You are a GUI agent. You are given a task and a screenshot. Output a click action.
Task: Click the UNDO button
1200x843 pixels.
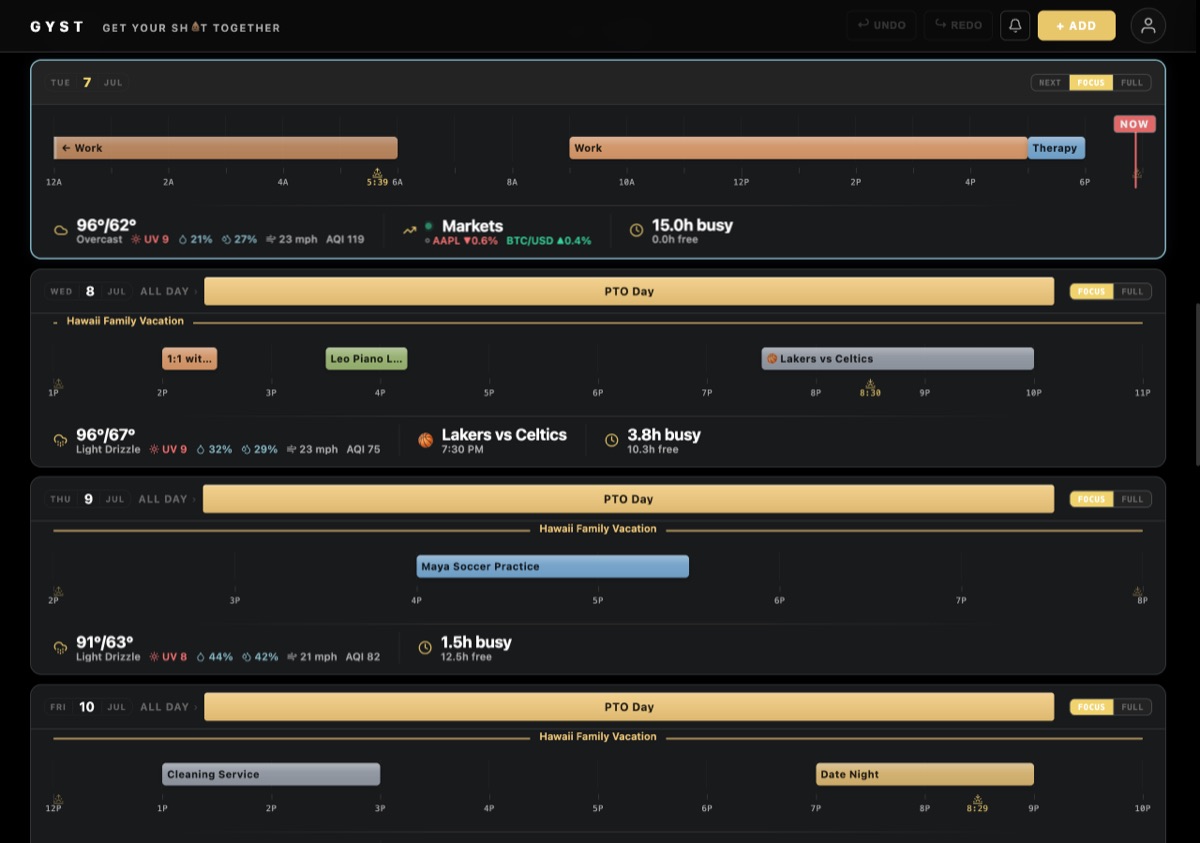tap(881, 26)
